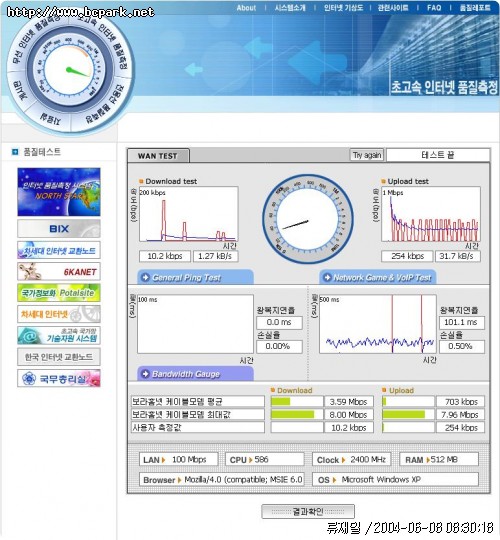Click the 품질테스트 sidebar heading
The image size is (500, 540).
42,152
